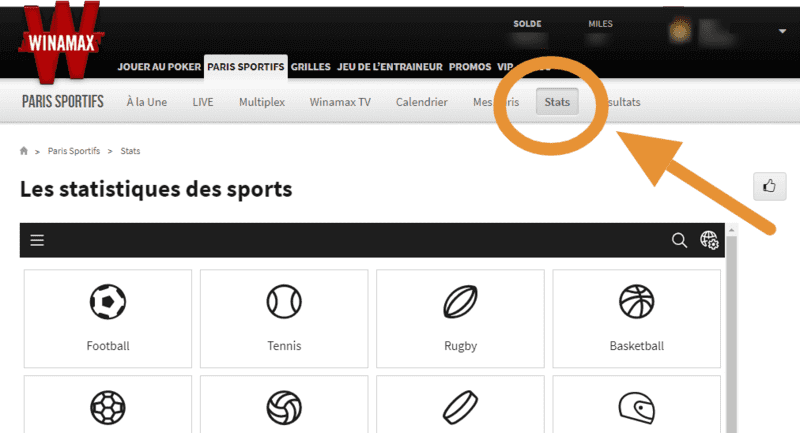Open the stats search magnifier

tap(679, 240)
